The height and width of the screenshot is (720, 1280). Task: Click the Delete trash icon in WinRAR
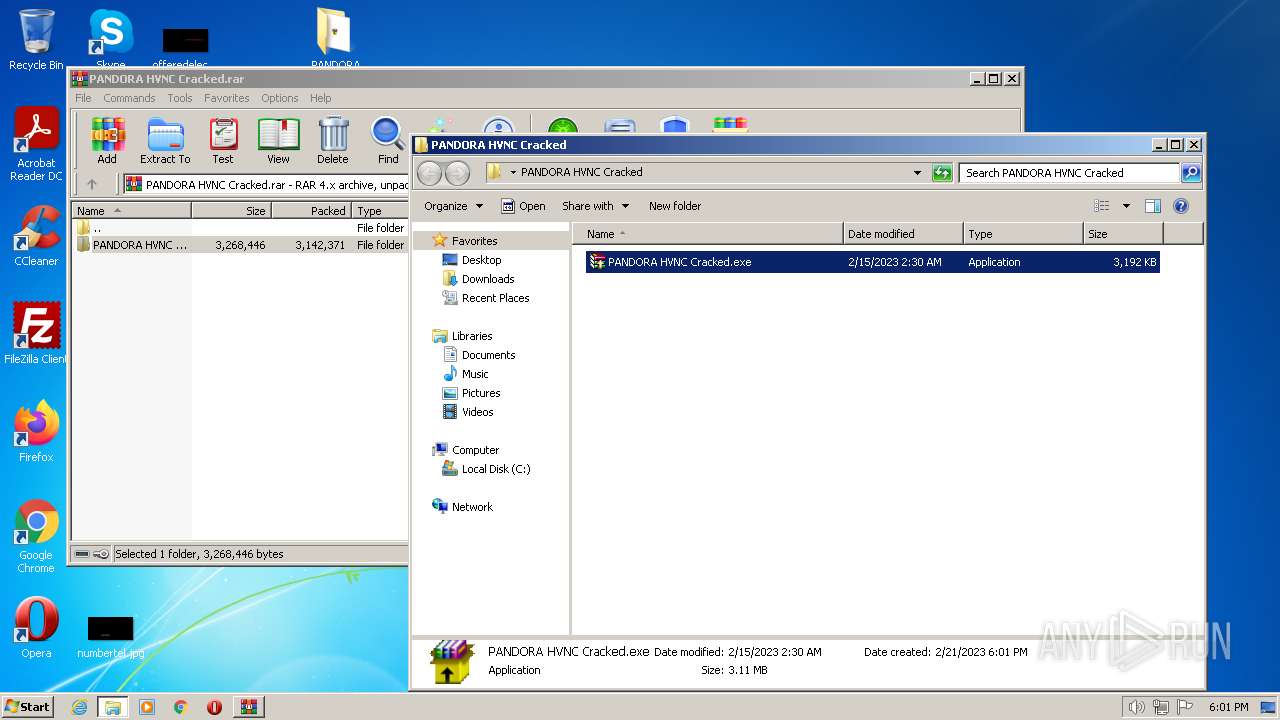tap(333, 134)
